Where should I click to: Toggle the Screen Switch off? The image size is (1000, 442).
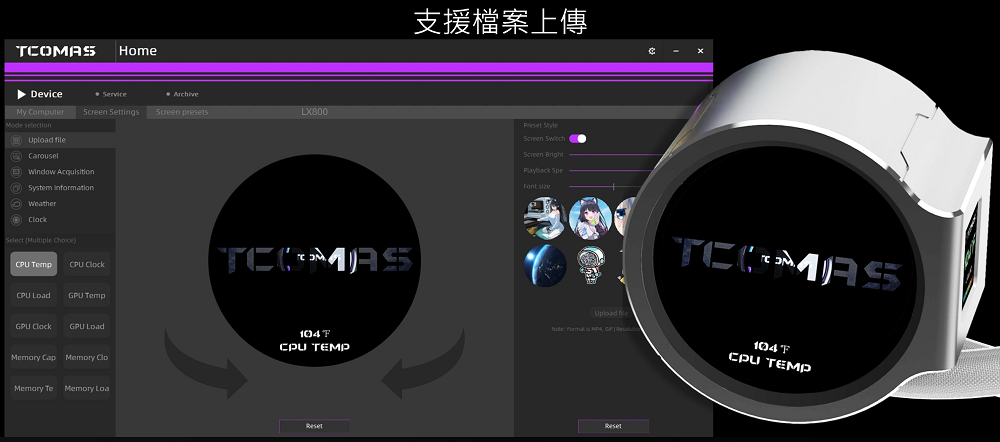pyautogui.click(x=577, y=139)
